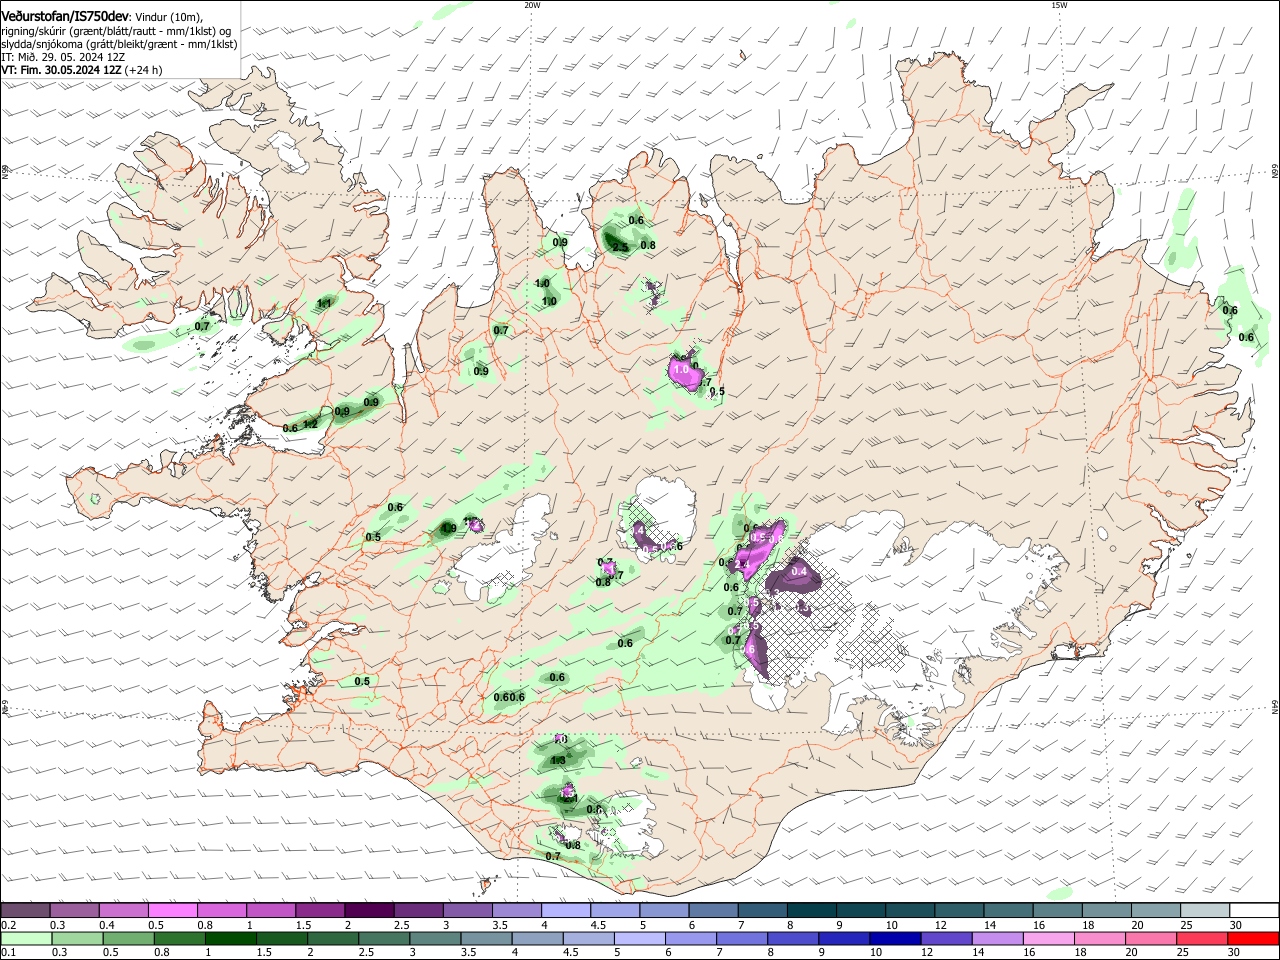Select the palest green 0.1 swatch in rain legend

pos(26,939)
